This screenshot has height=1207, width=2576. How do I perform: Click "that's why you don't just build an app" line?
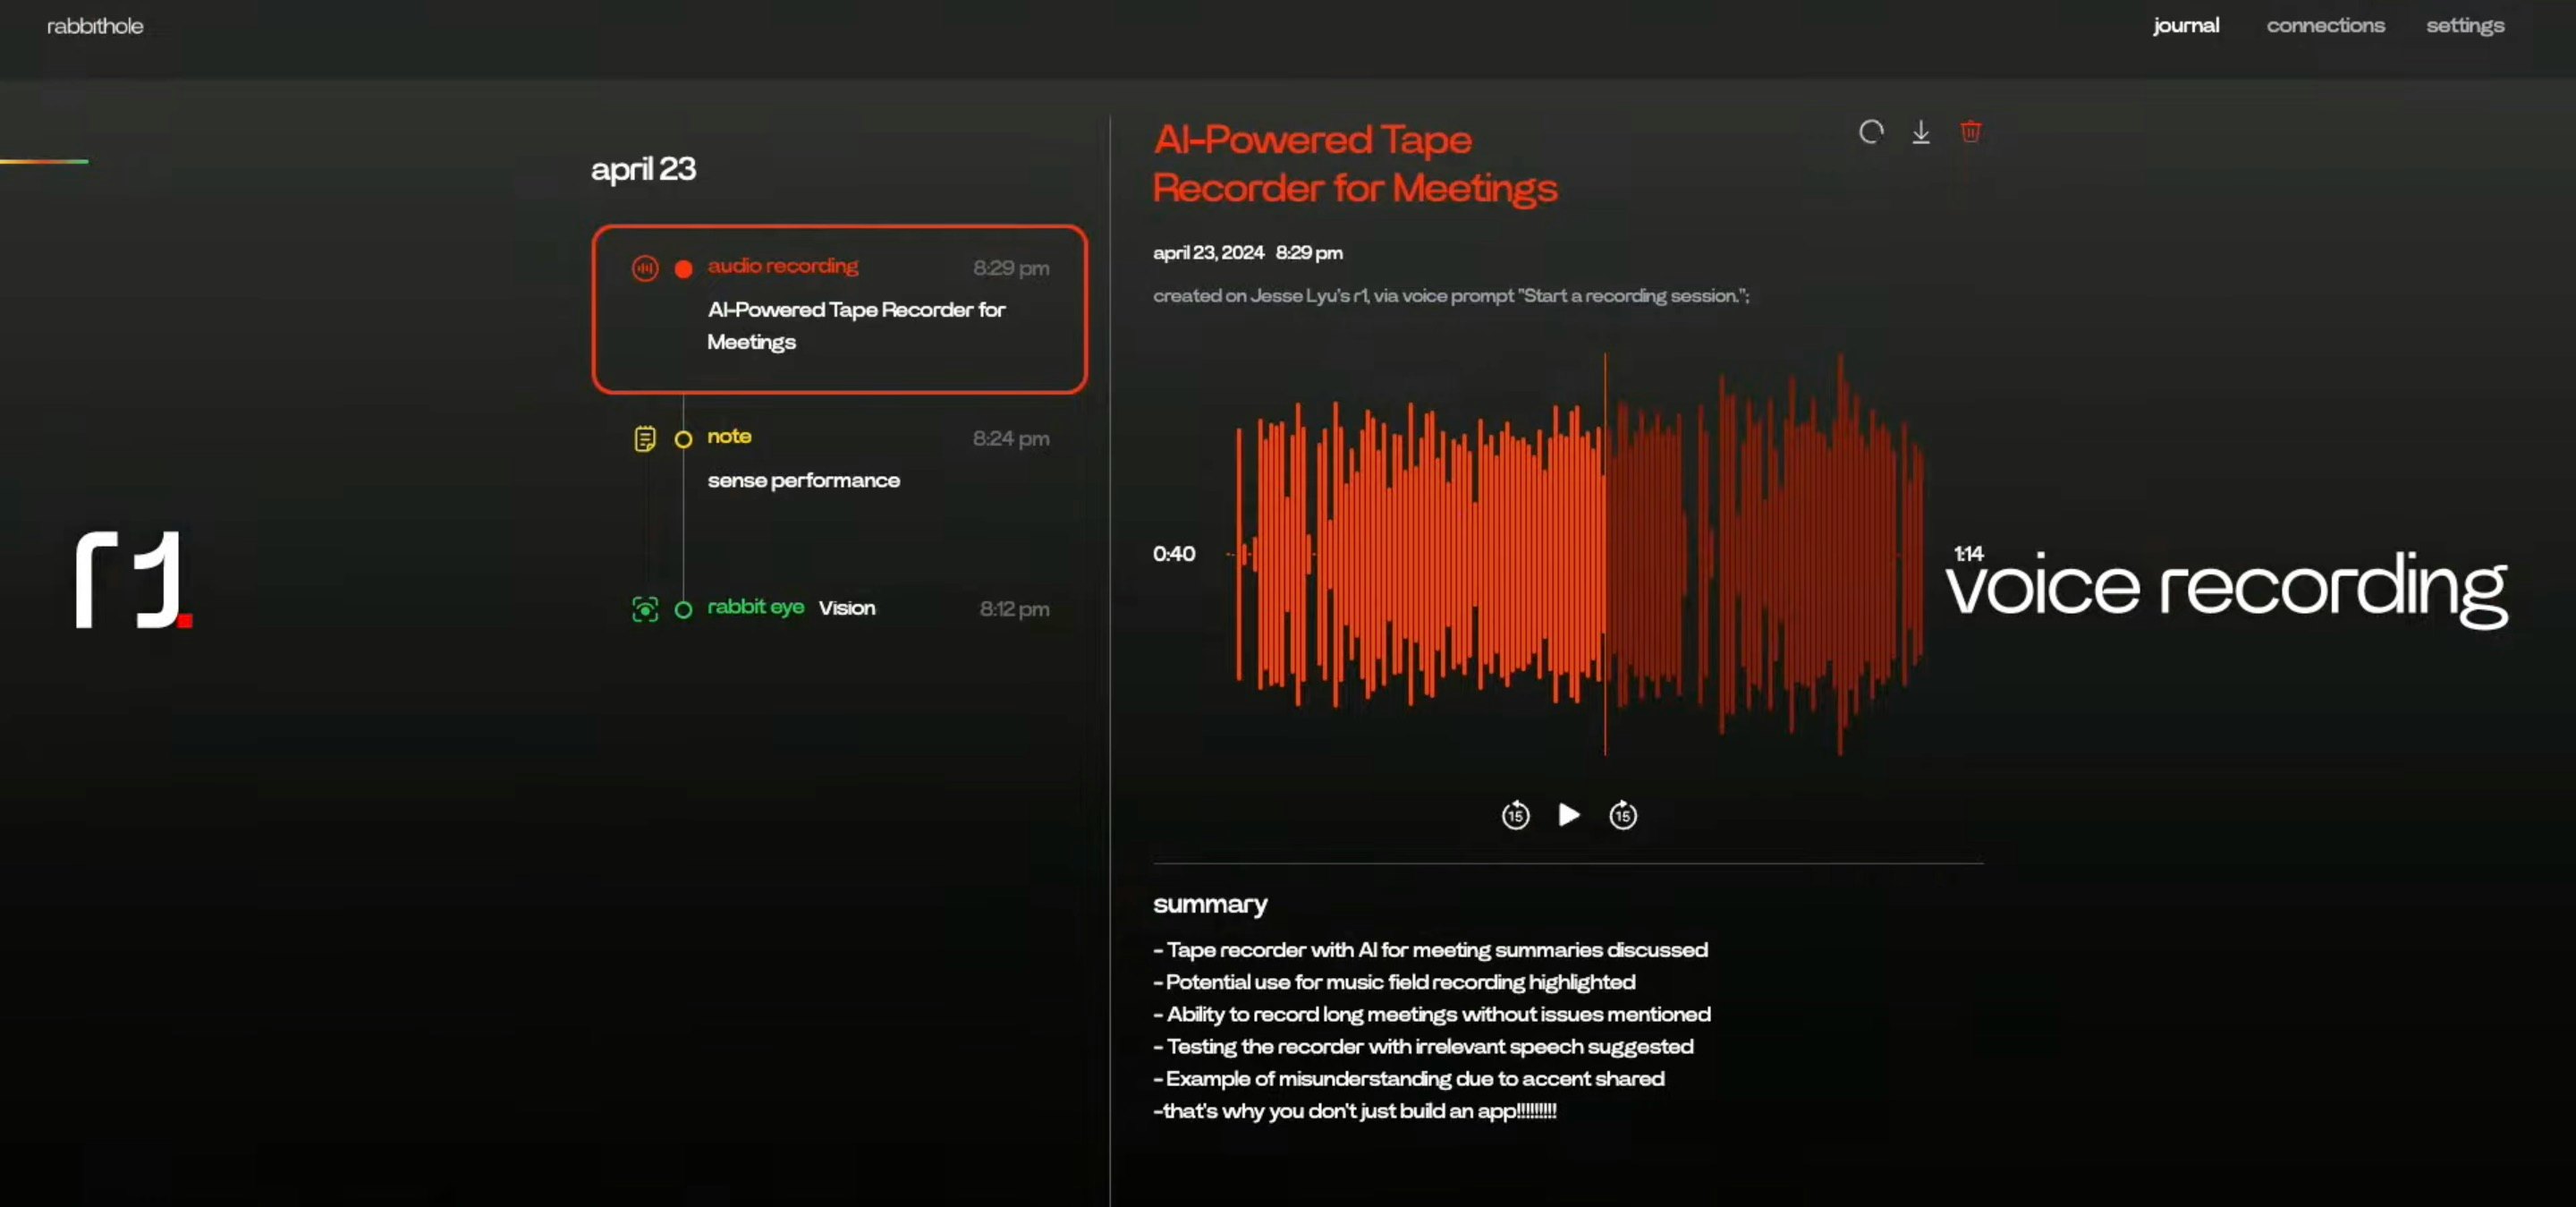tap(1354, 1110)
